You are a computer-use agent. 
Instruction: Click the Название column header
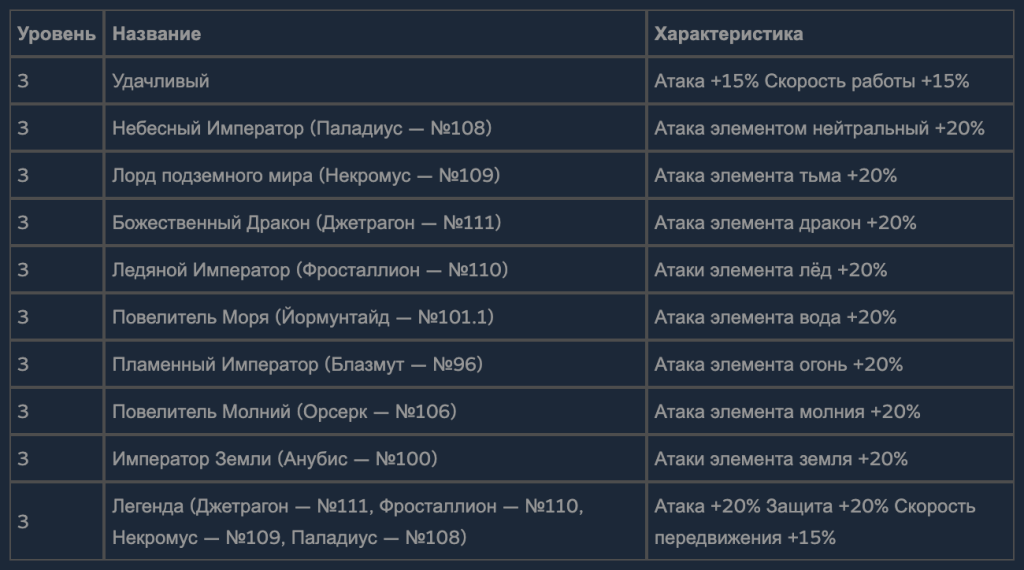[375, 33]
